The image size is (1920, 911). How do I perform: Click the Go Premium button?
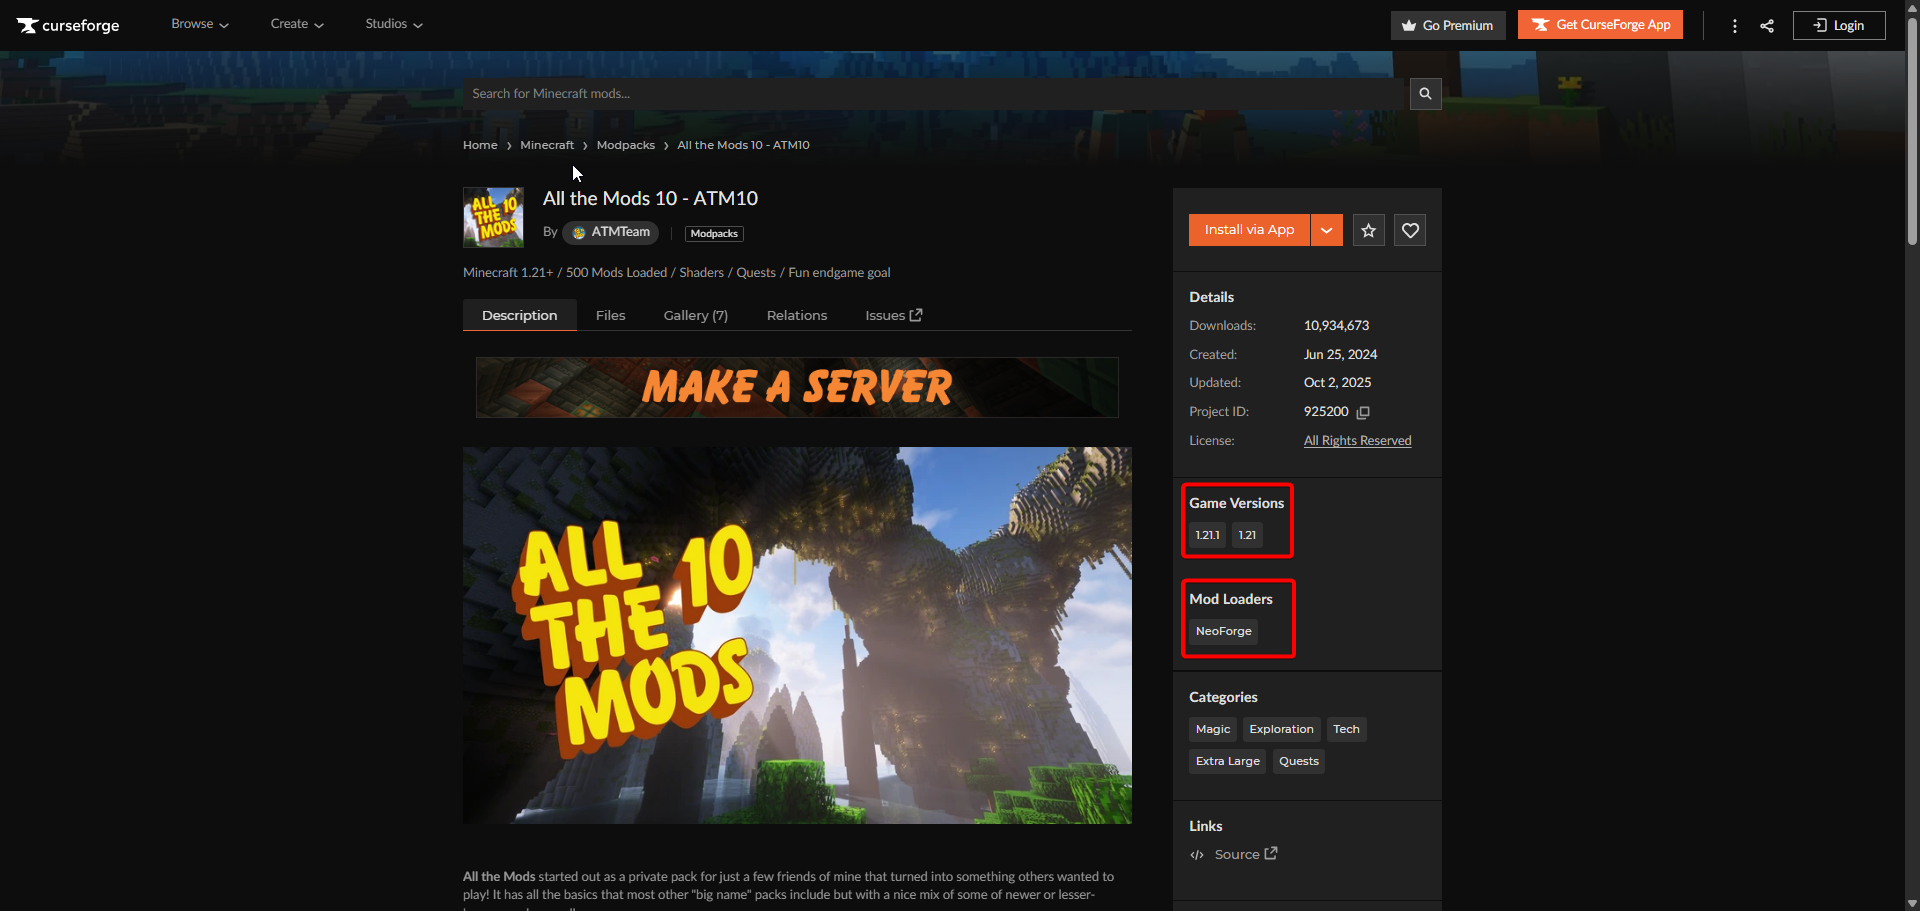[x=1447, y=25]
